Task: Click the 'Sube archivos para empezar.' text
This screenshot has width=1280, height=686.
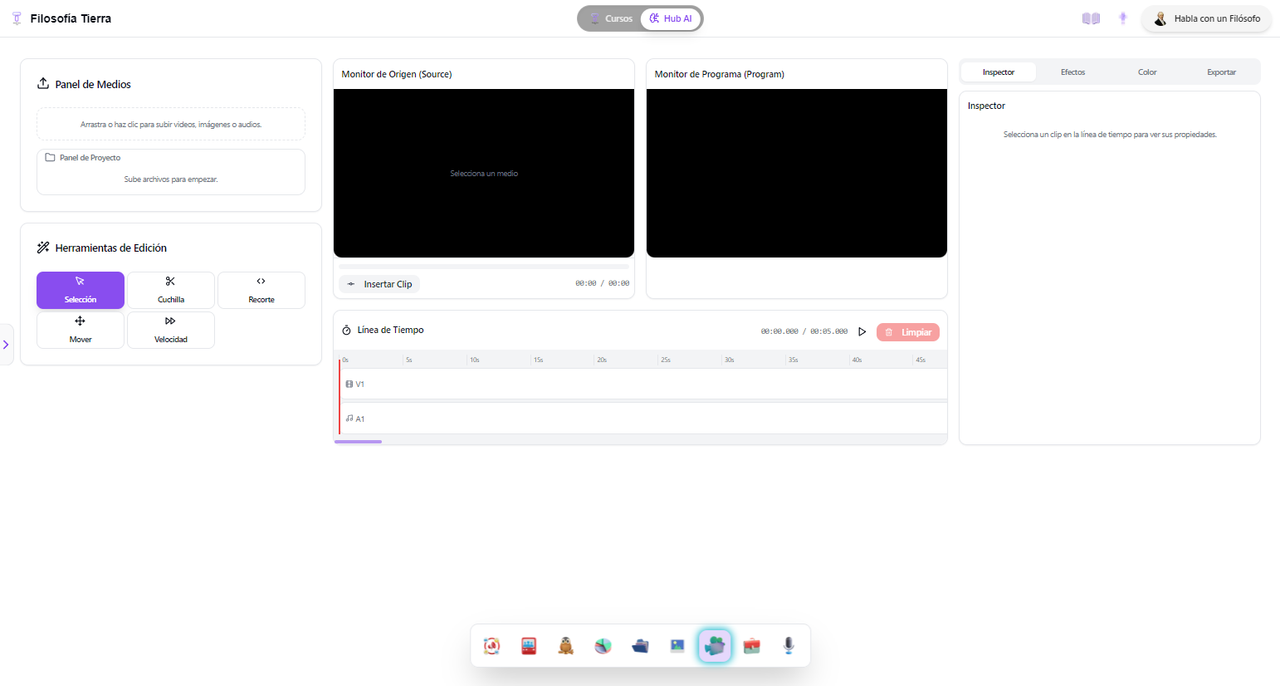Action: [171, 179]
